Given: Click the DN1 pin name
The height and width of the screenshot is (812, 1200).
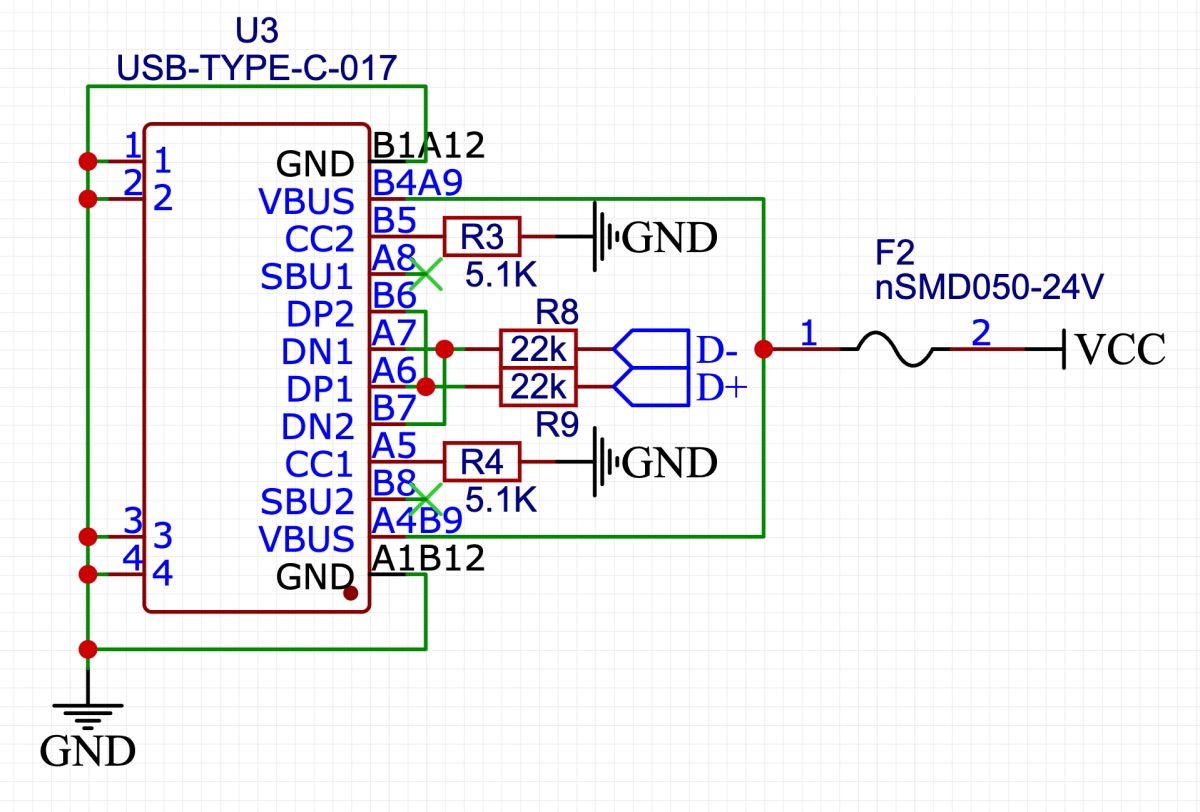Looking at the screenshot, I should pos(320,352).
